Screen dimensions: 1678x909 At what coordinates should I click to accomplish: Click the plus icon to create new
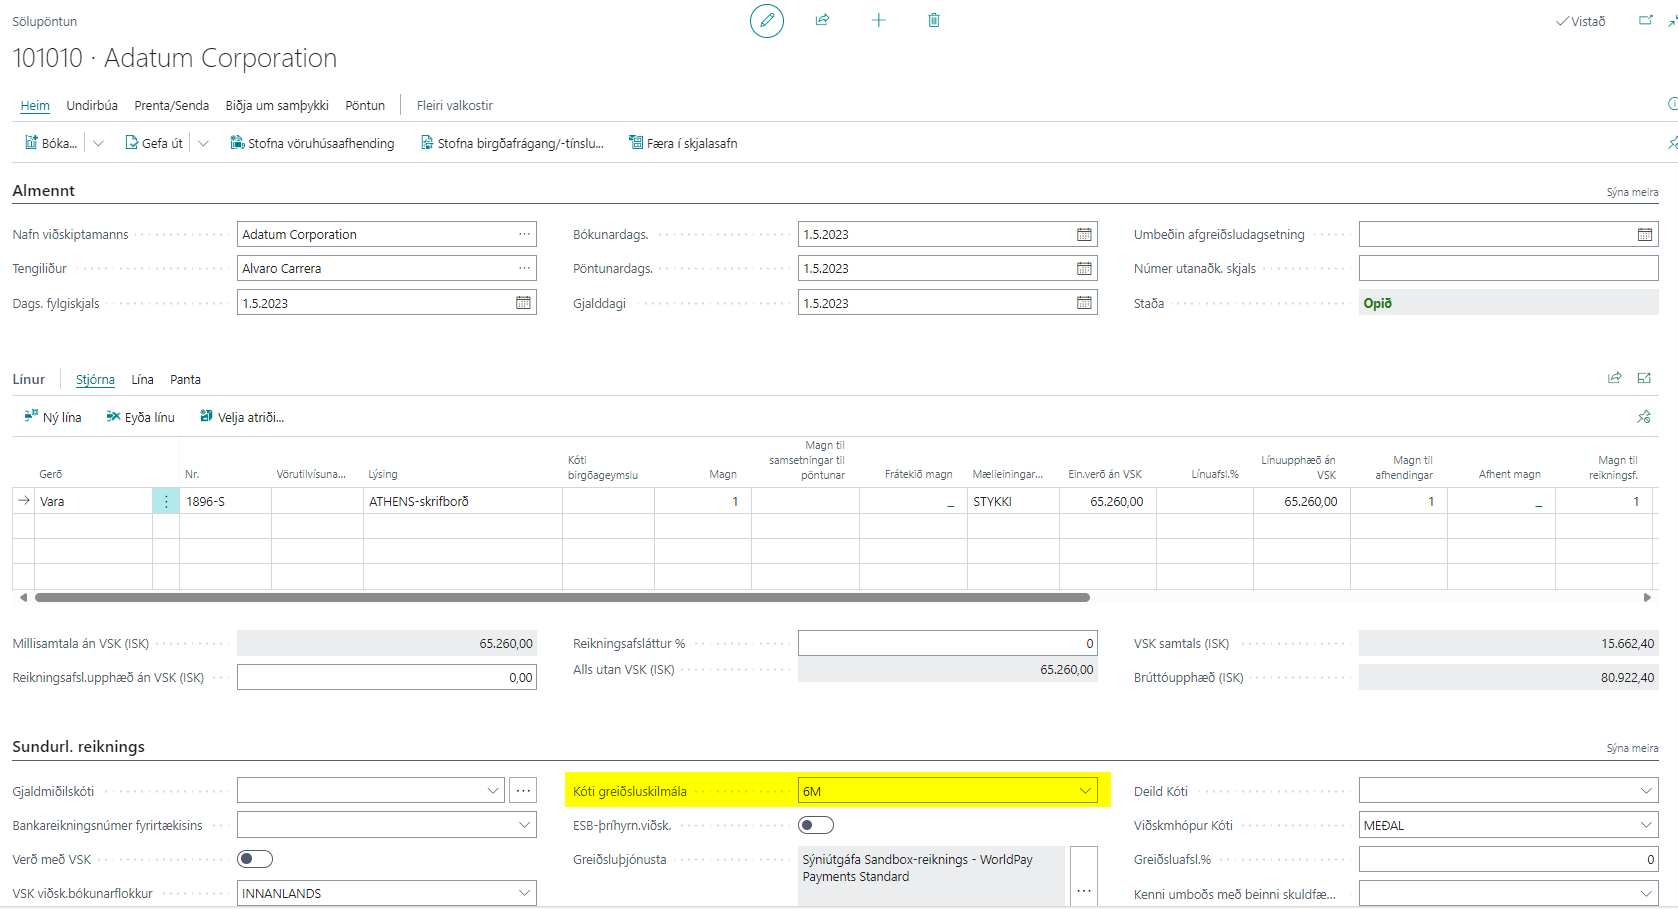878,20
